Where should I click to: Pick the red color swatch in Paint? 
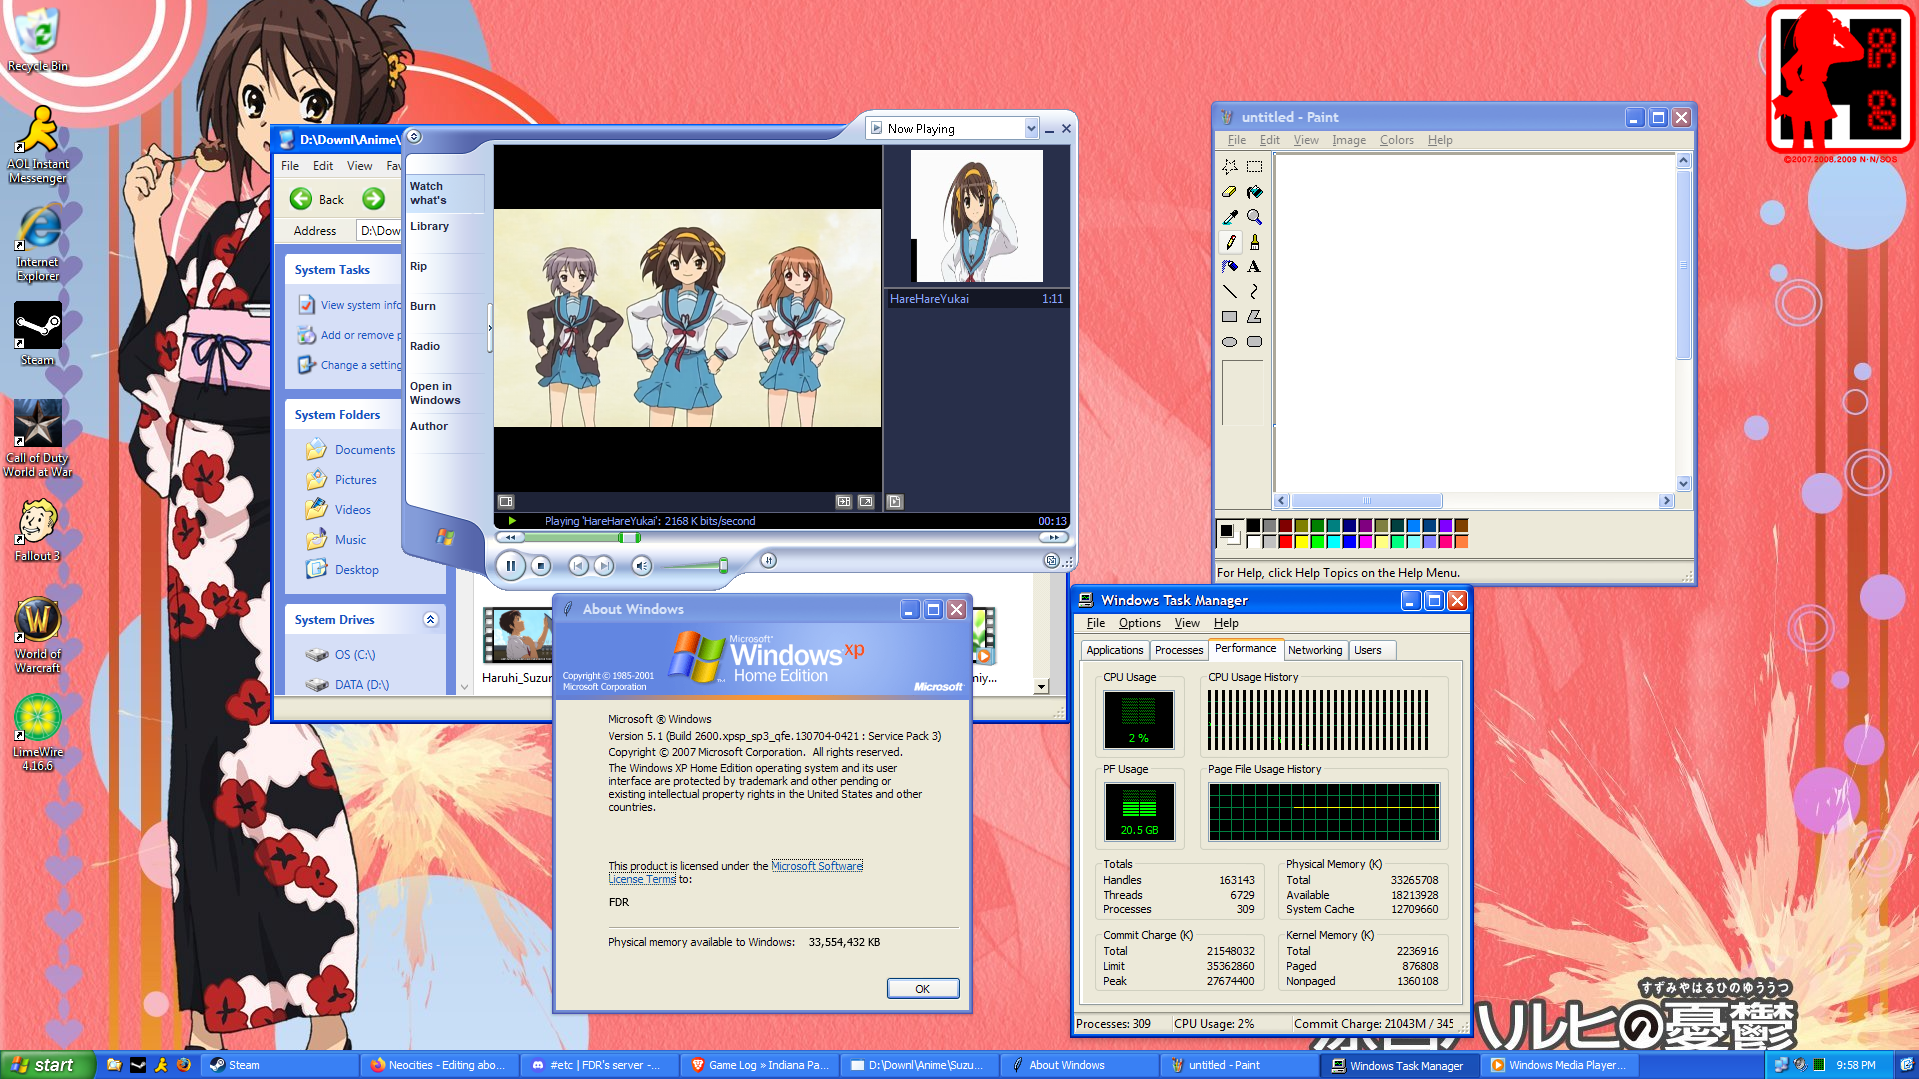click(1285, 542)
